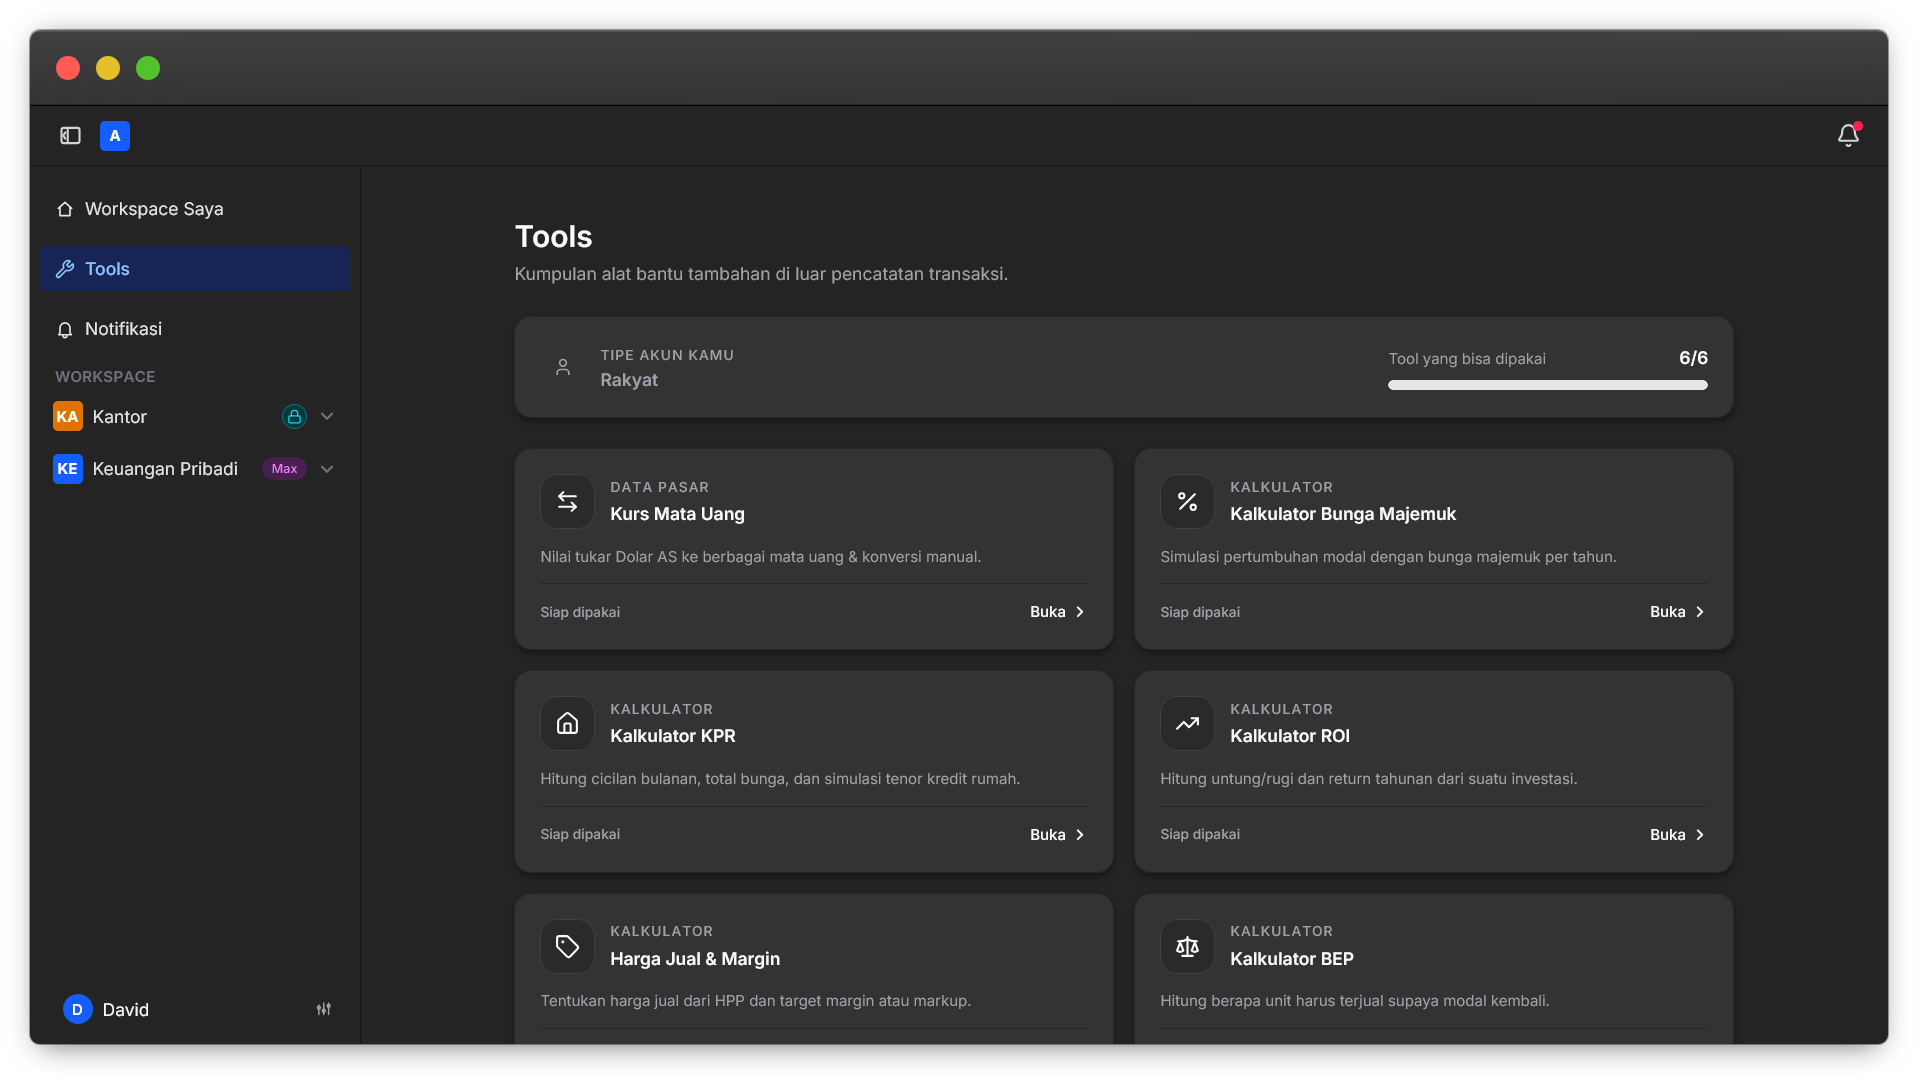Click David's D avatar
Screen dimensions: 1918x1074
click(x=78, y=1009)
